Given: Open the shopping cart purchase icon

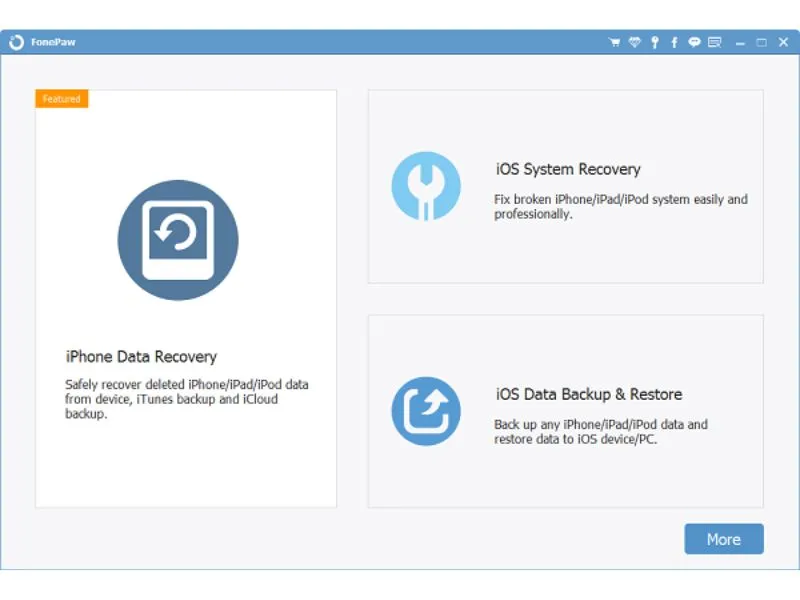Looking at the screenshot, I should pos(614,42).
